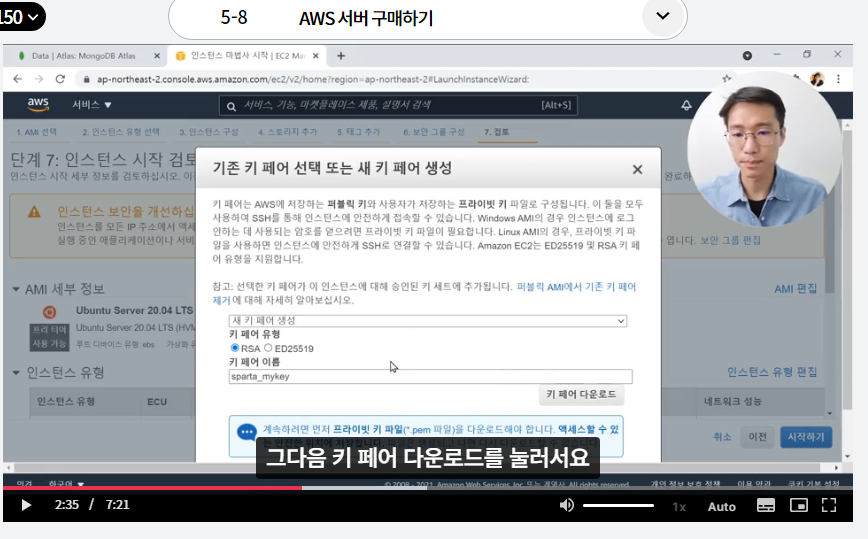The image size is (868, 539).
Task: Change playback speed using the 1x control
Action: coord(679,506)
